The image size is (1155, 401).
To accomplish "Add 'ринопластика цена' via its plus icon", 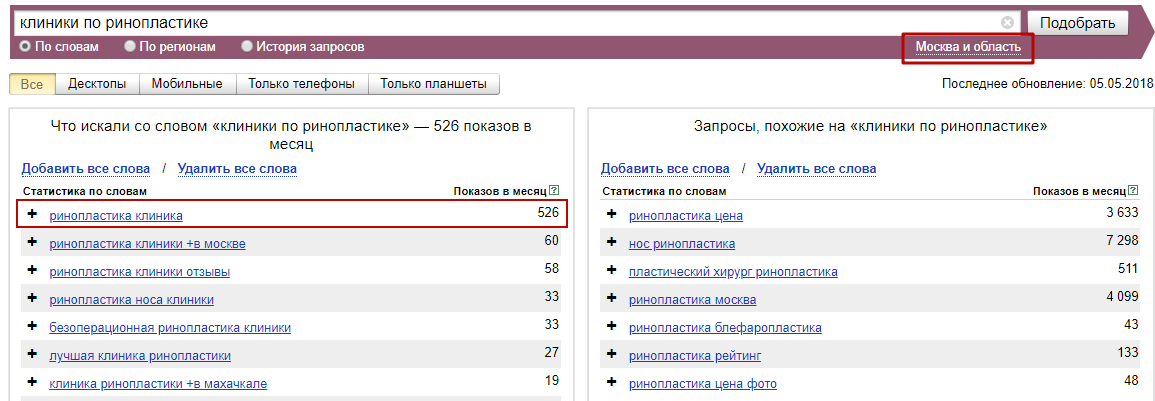I will coord(611,215).
